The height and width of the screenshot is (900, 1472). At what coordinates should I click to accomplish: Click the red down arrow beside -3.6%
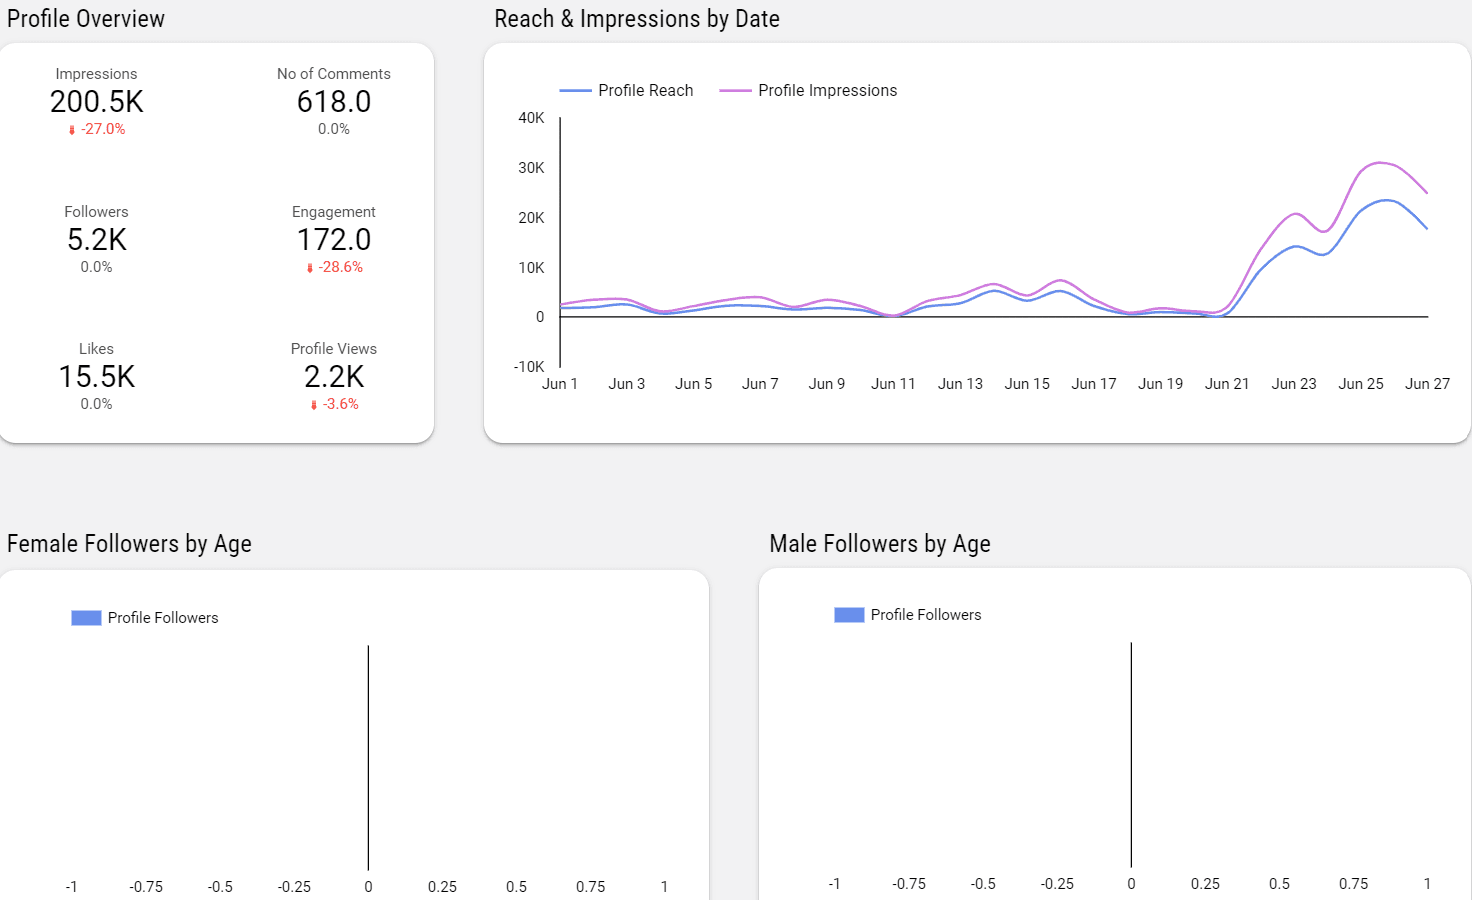tap(314, 405)
